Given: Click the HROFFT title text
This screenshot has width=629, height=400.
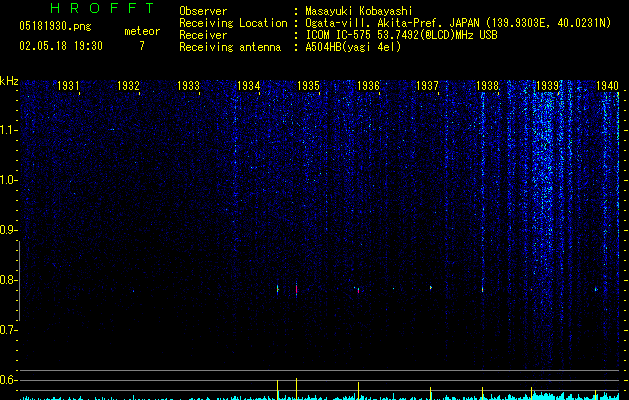Looking at the screenshot, I should click(102, 8).
